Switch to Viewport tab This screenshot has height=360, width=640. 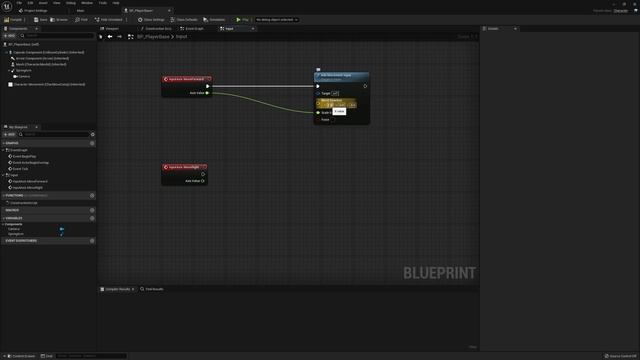pyautogui.click(x=109, y=29)
